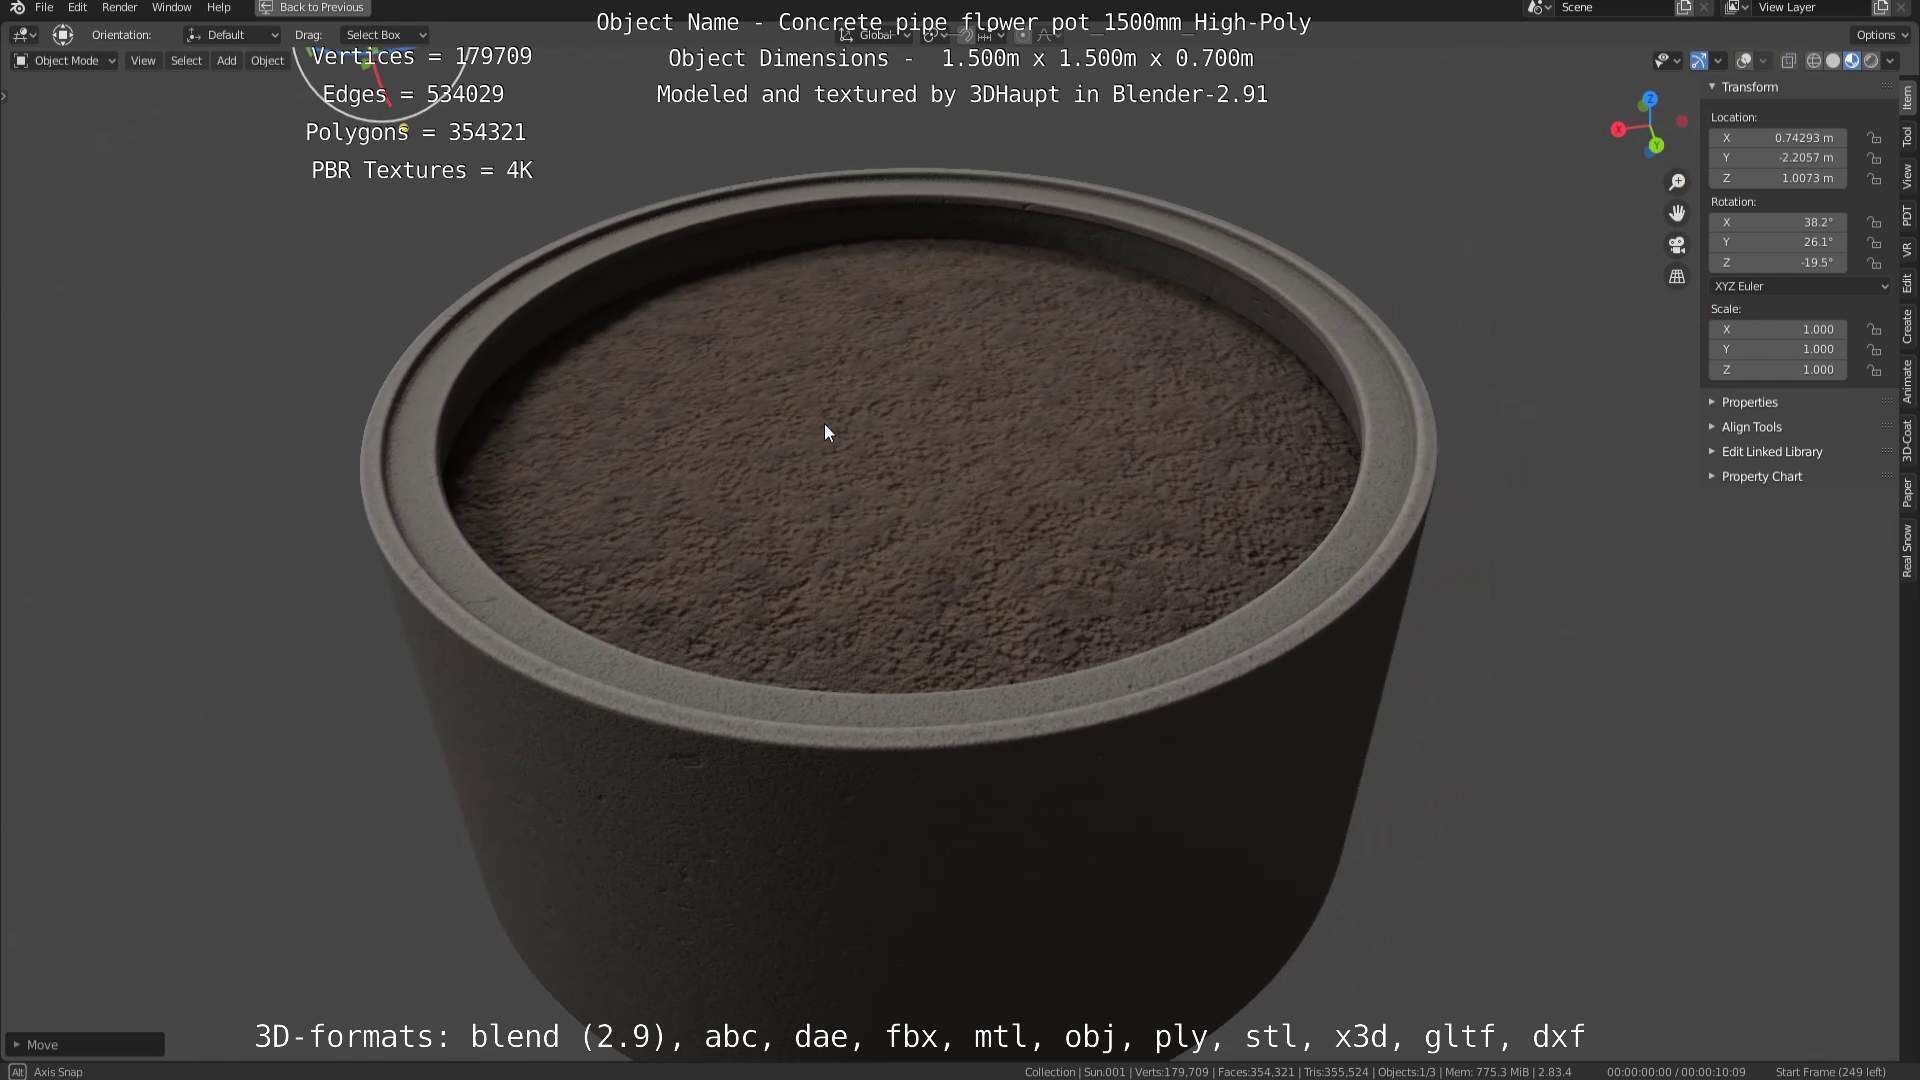Add a new view layer icon
The image size is (1920, 1080).
coord(1881,7)
